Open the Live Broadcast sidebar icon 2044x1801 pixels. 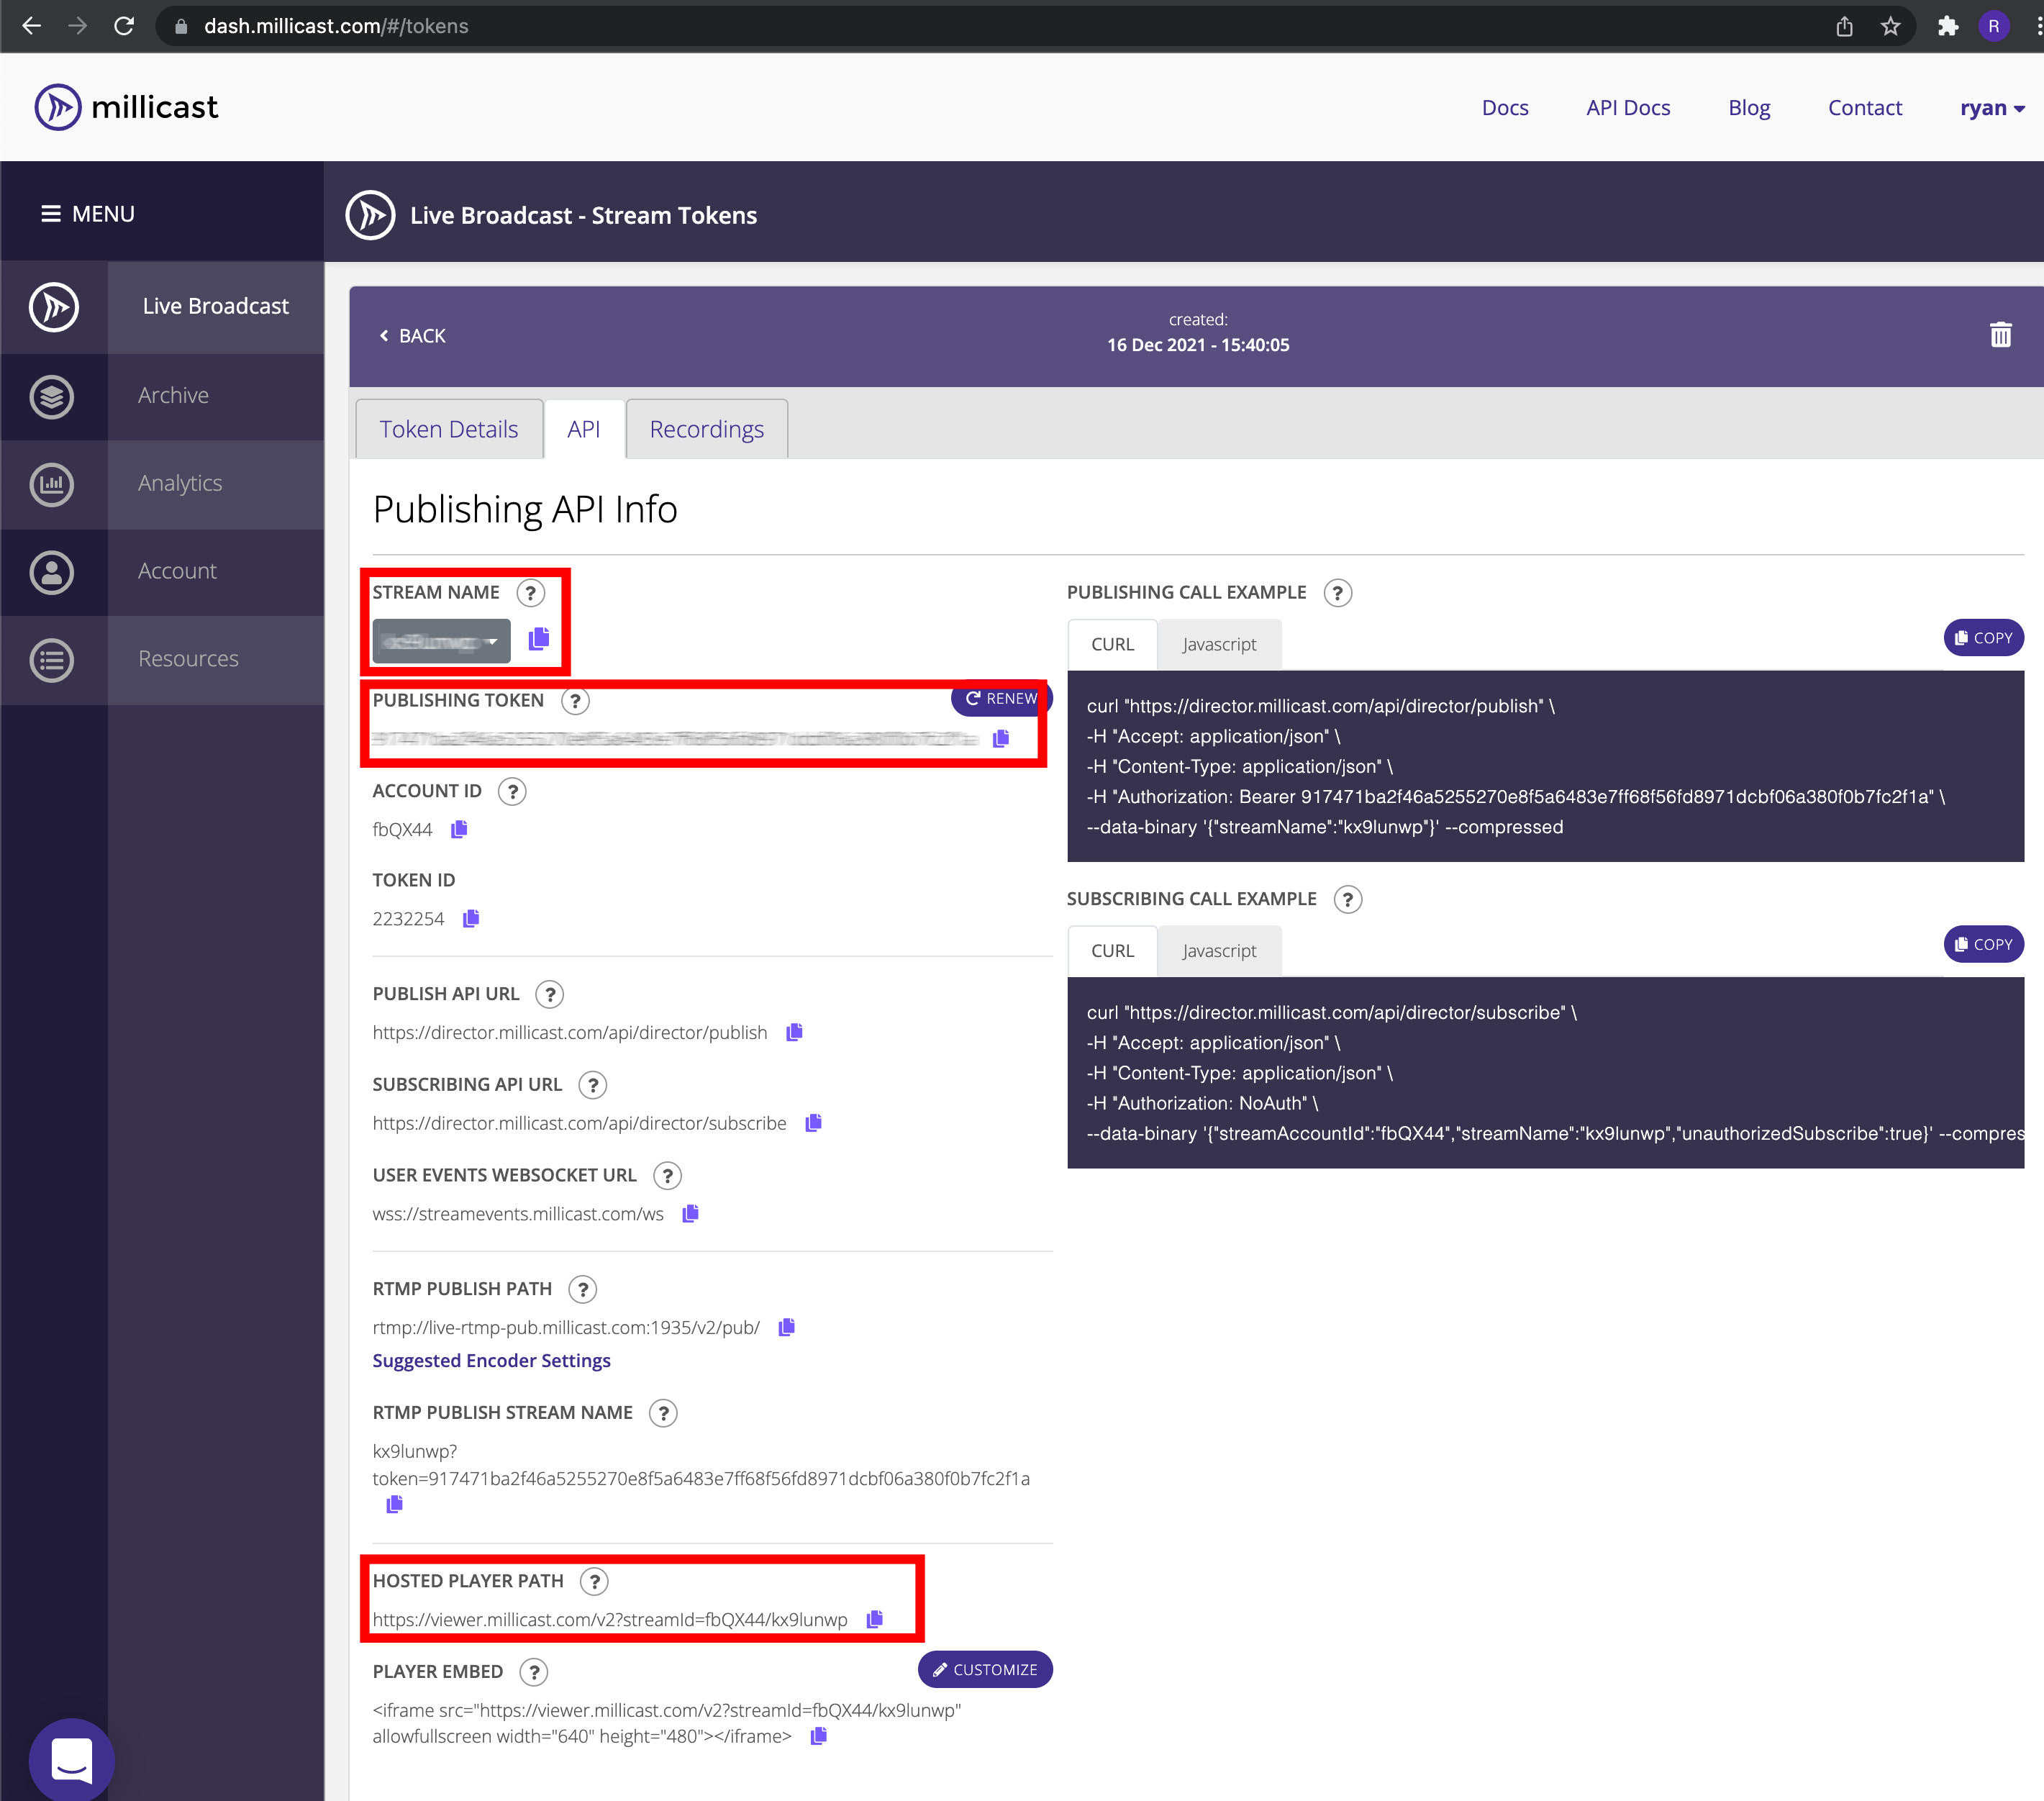54,307
